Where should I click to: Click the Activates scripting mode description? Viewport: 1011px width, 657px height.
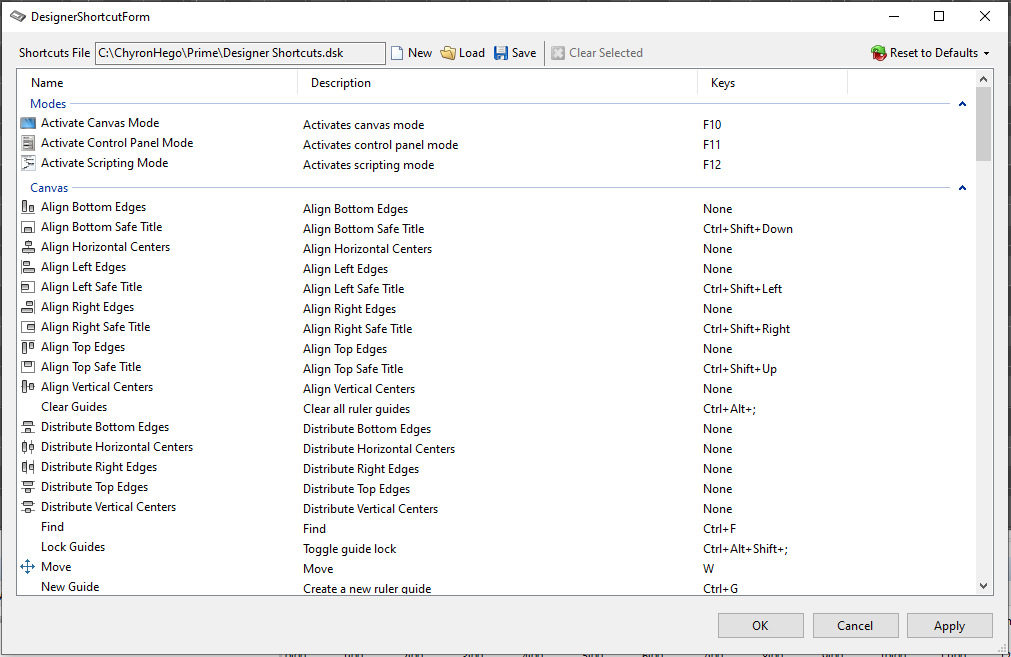click(369, 165)
